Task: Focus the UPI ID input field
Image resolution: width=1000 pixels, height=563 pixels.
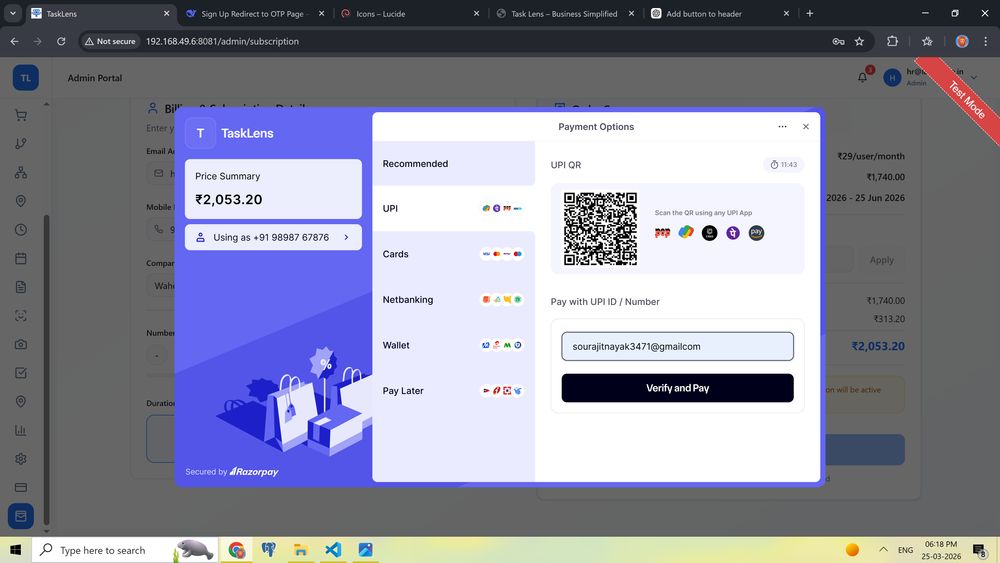Action: [x=677, y=346]
